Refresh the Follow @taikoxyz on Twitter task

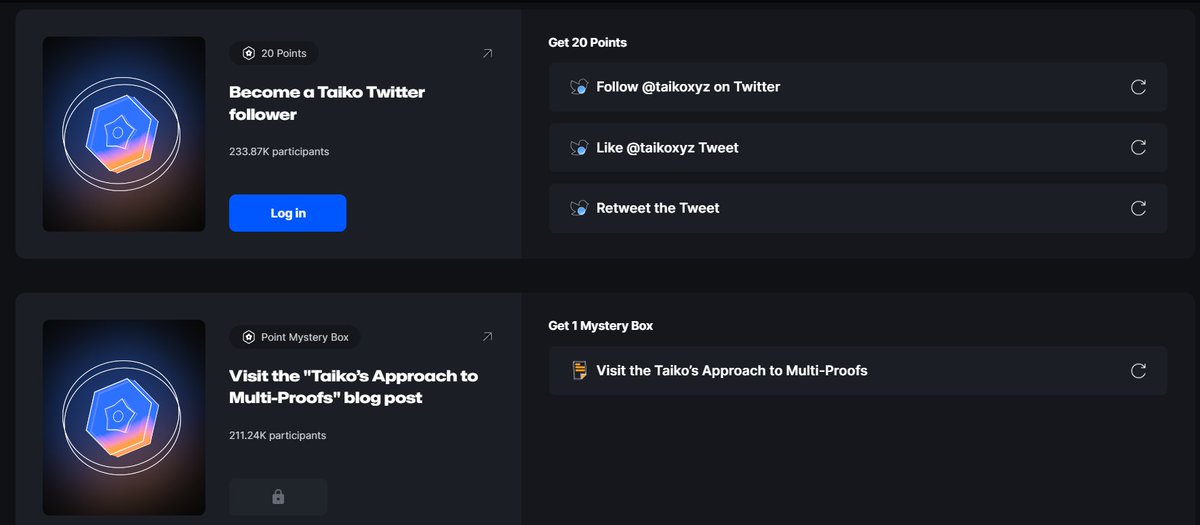(x=1138, y=87)
